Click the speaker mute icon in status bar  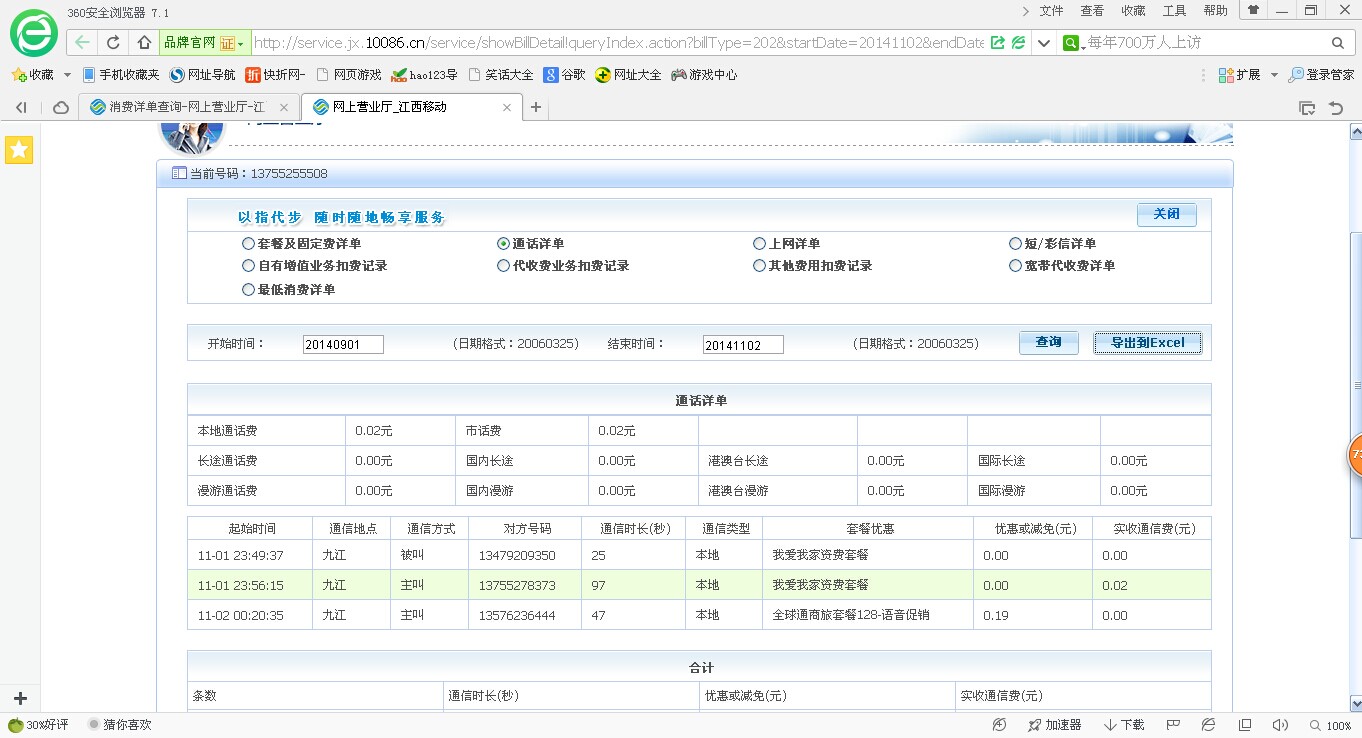tap(1280, 725)
